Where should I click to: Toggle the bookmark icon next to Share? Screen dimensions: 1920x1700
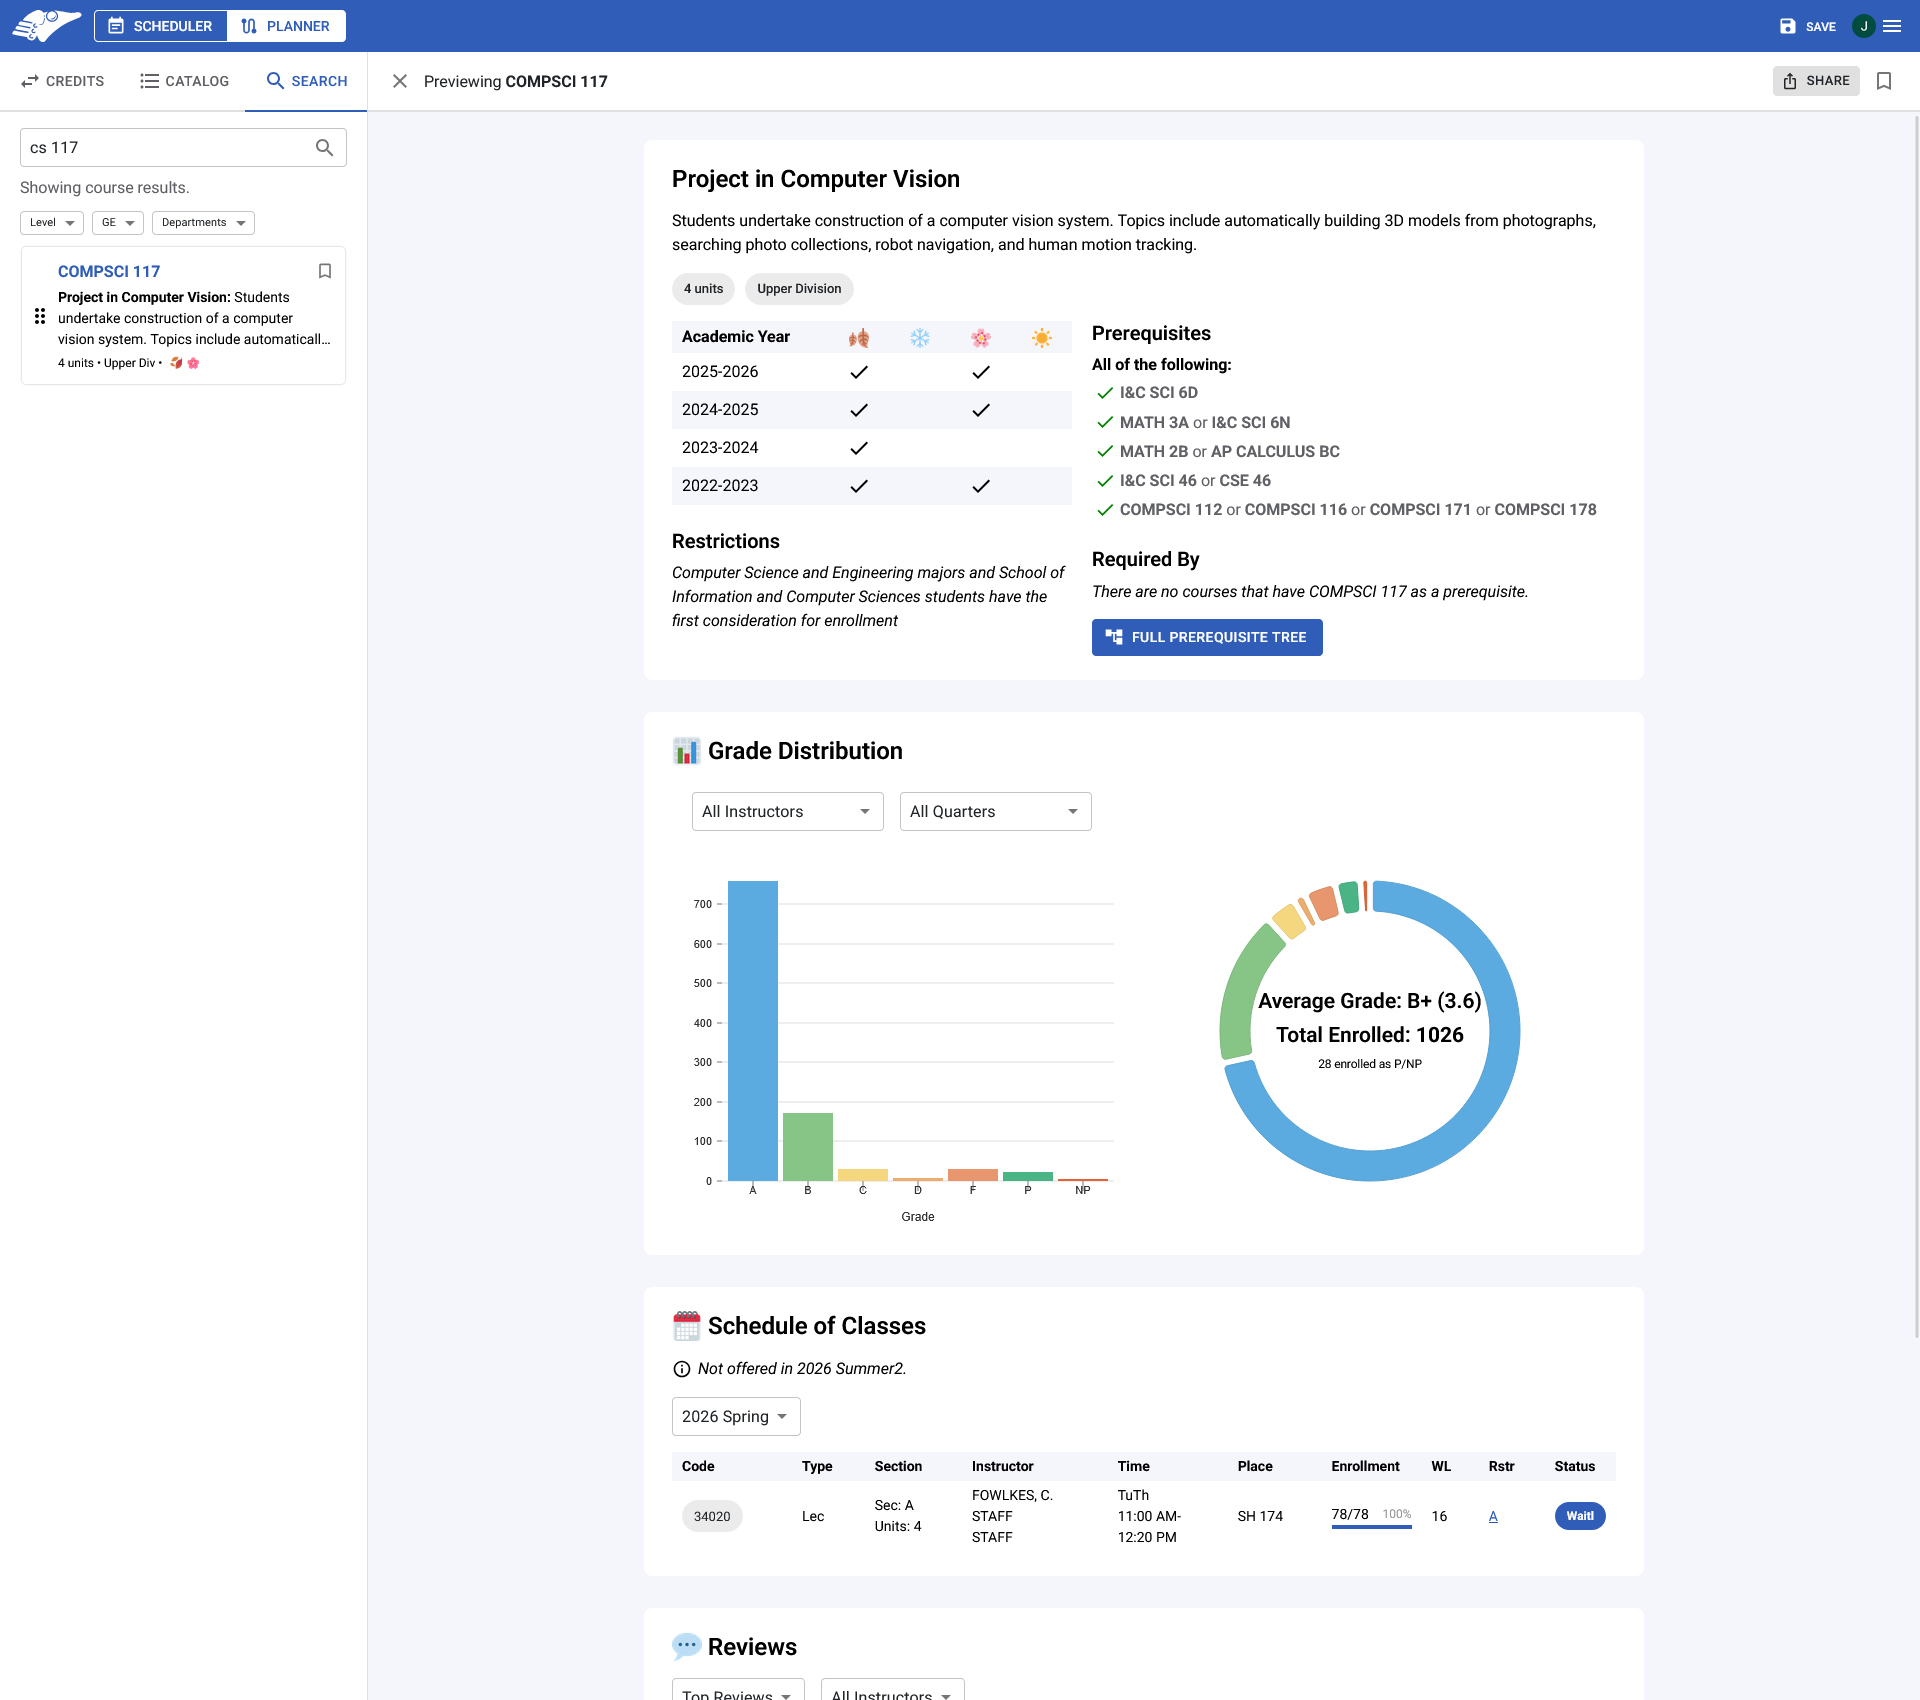(x=1884, y=81)
